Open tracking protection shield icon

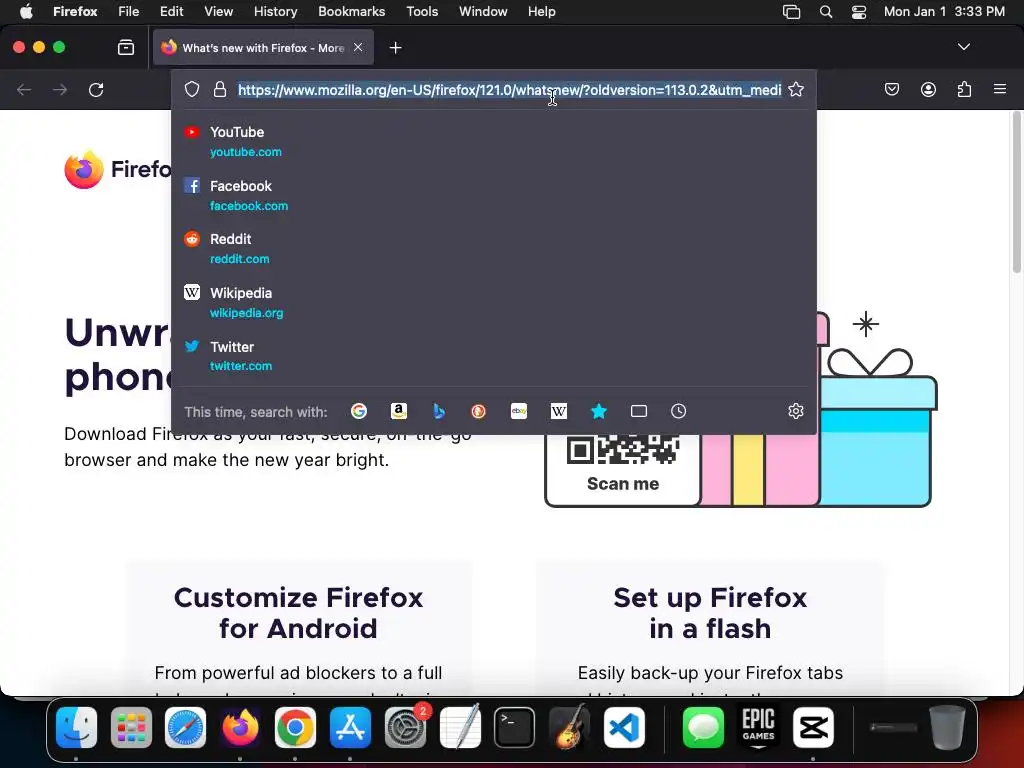pyautogui.click(x=191, y=89)
